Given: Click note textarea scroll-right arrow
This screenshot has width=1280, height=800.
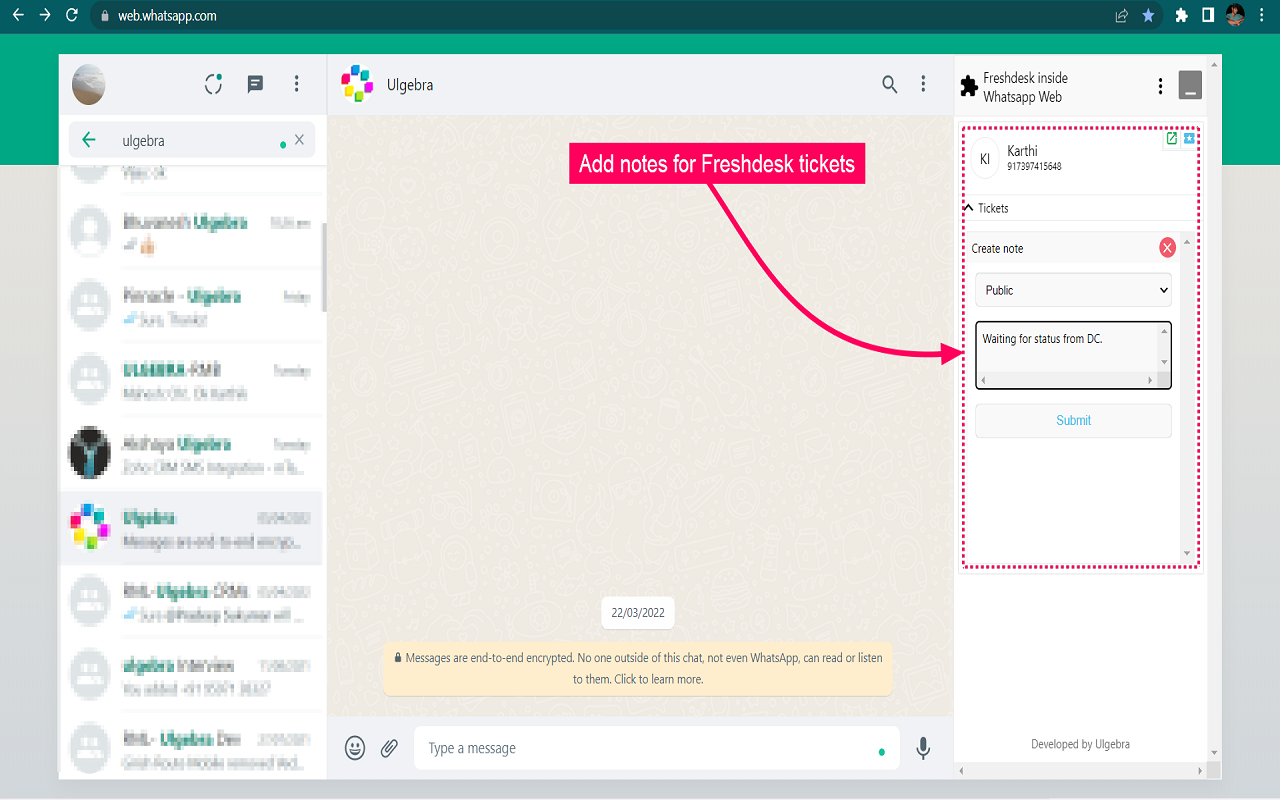Looking at the screenshot, I should (1150, 381).
